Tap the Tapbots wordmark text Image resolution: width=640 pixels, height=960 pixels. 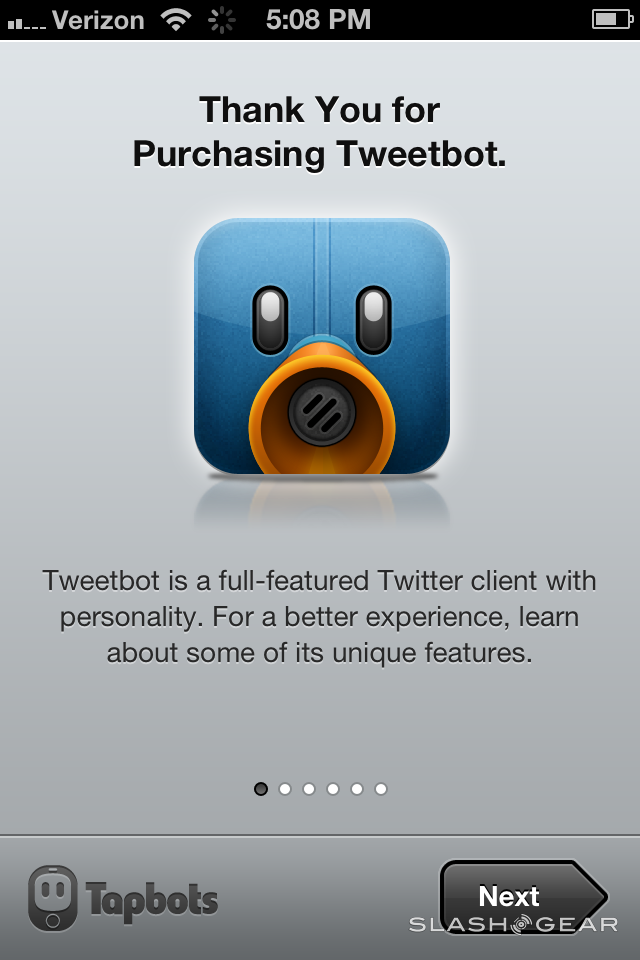click(152, 901)
